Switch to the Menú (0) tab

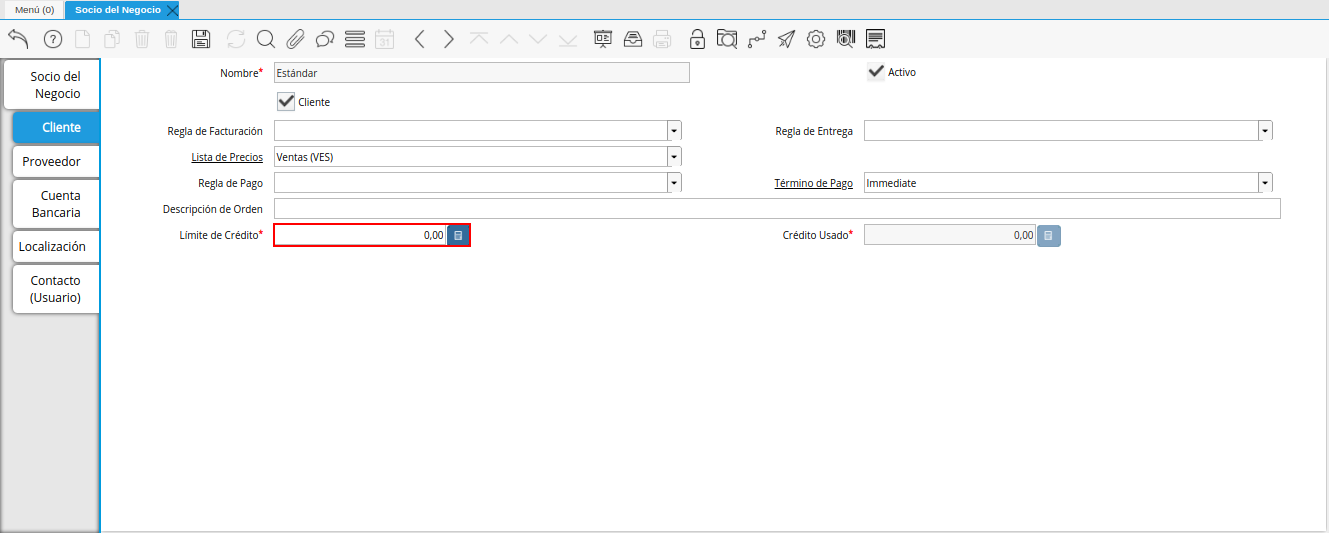click(34, 9)
